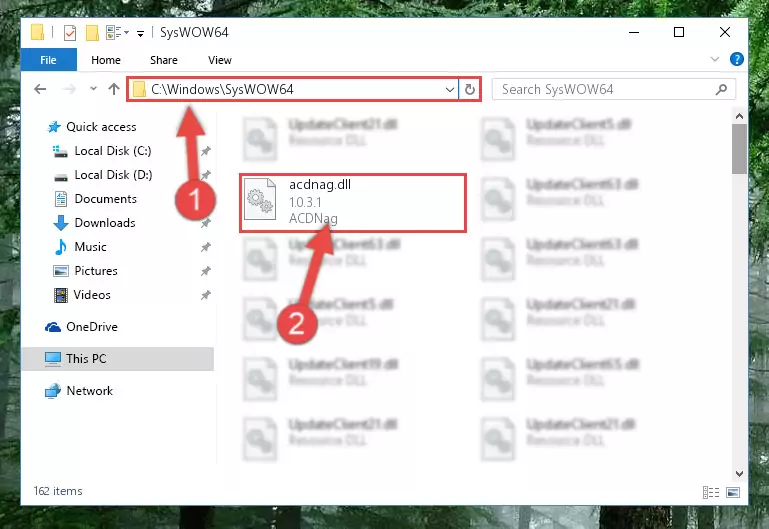Select This PC in navigation pane

[118, 359]
